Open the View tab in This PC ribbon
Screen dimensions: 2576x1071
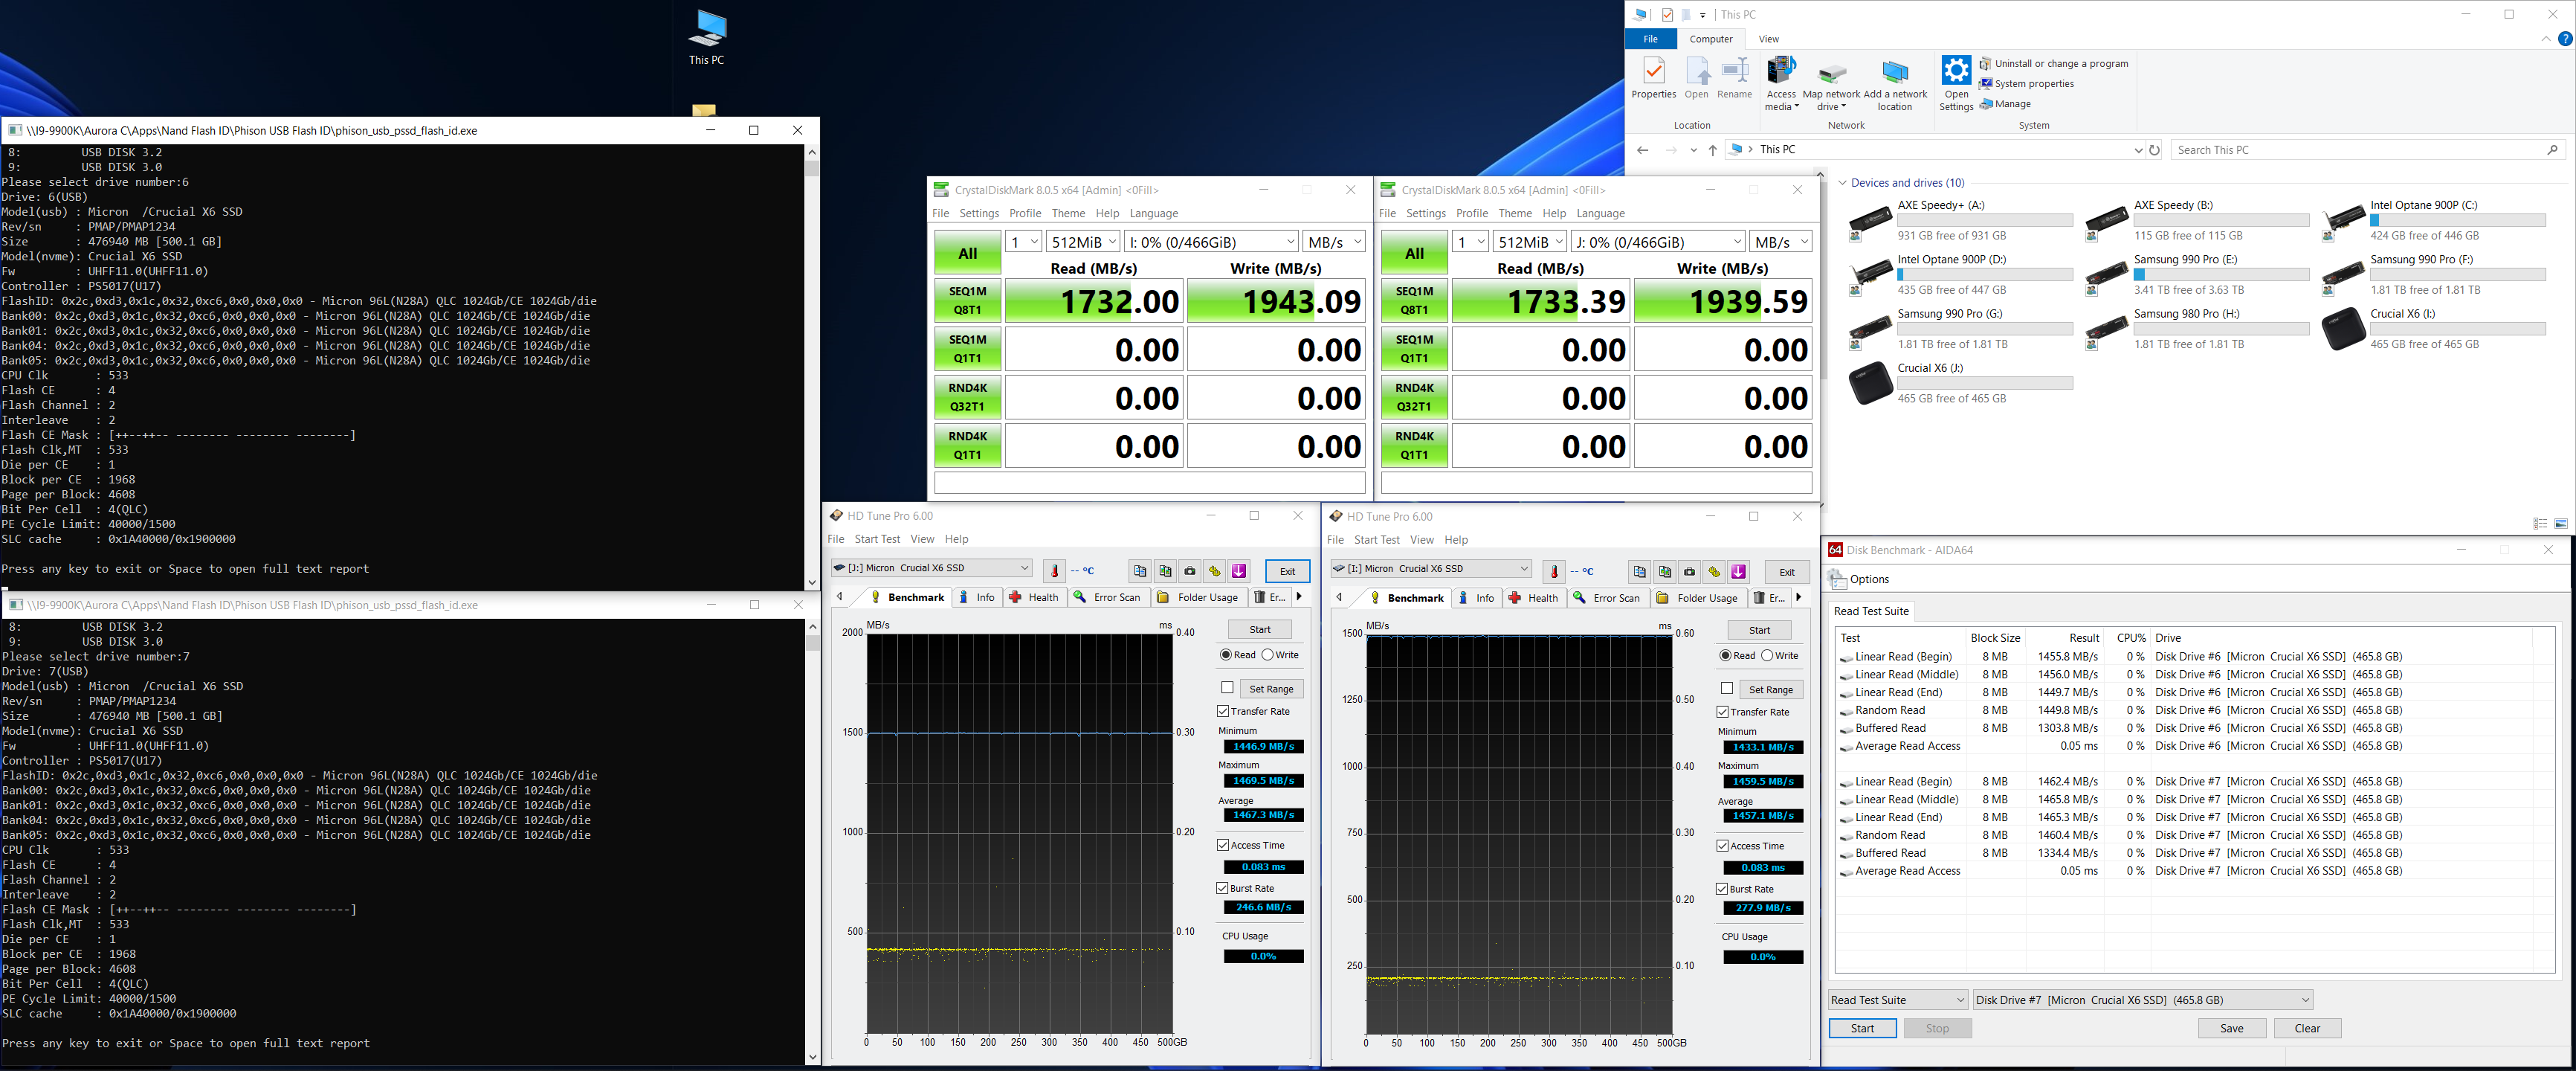(x=1768, y=39)
